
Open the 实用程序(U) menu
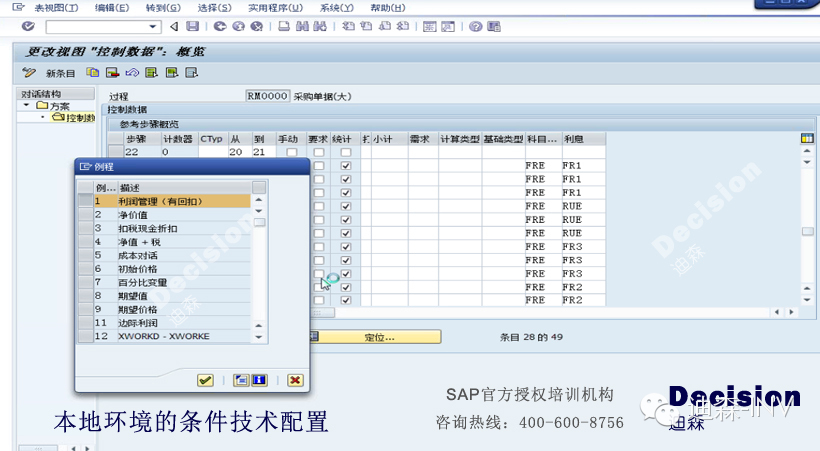coord(275,8)
